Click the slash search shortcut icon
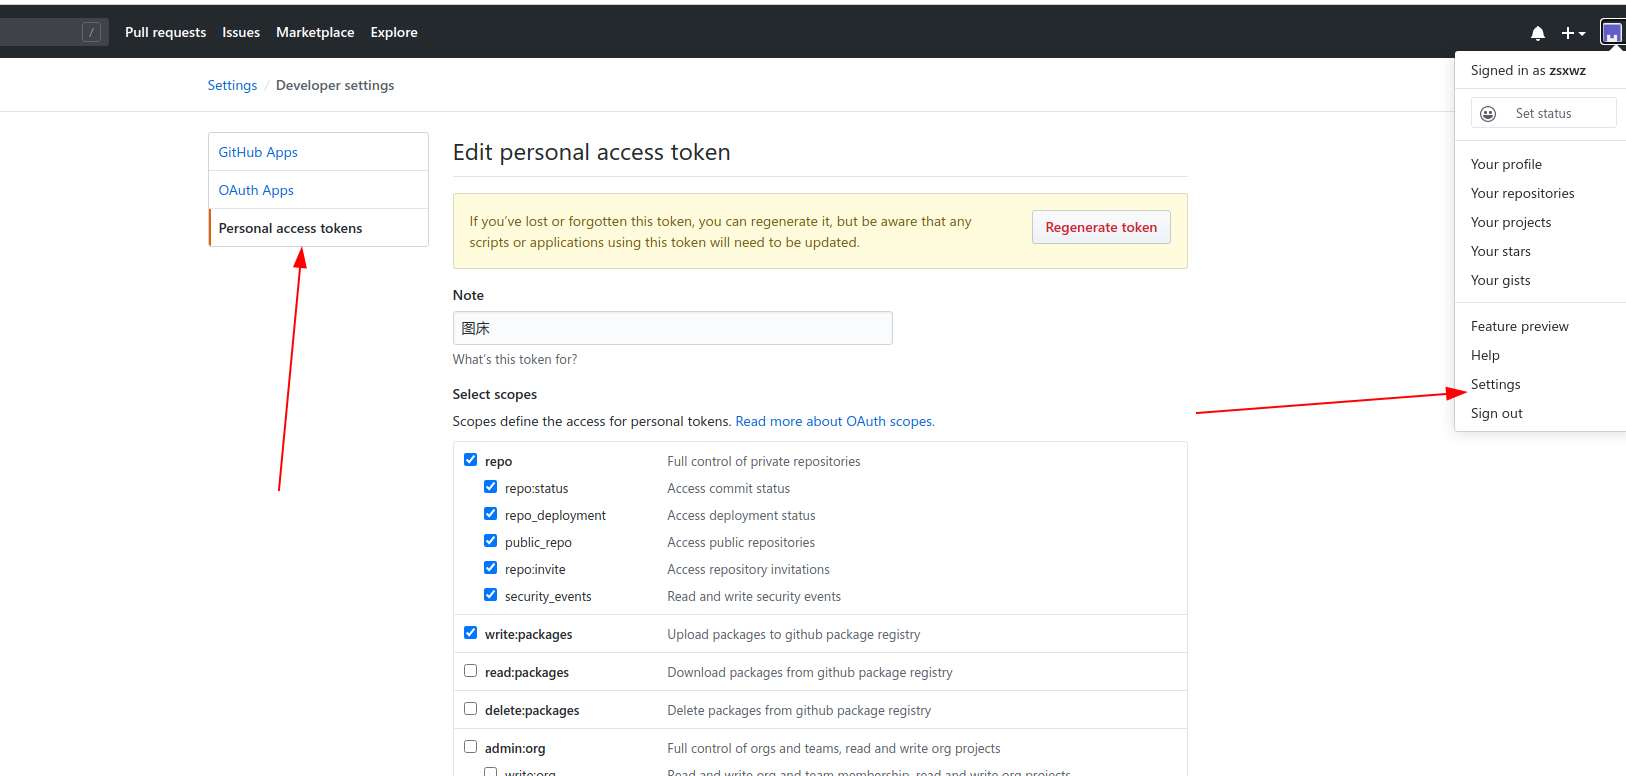This screenshot has height=776, width=1626. tap(91, 32)
